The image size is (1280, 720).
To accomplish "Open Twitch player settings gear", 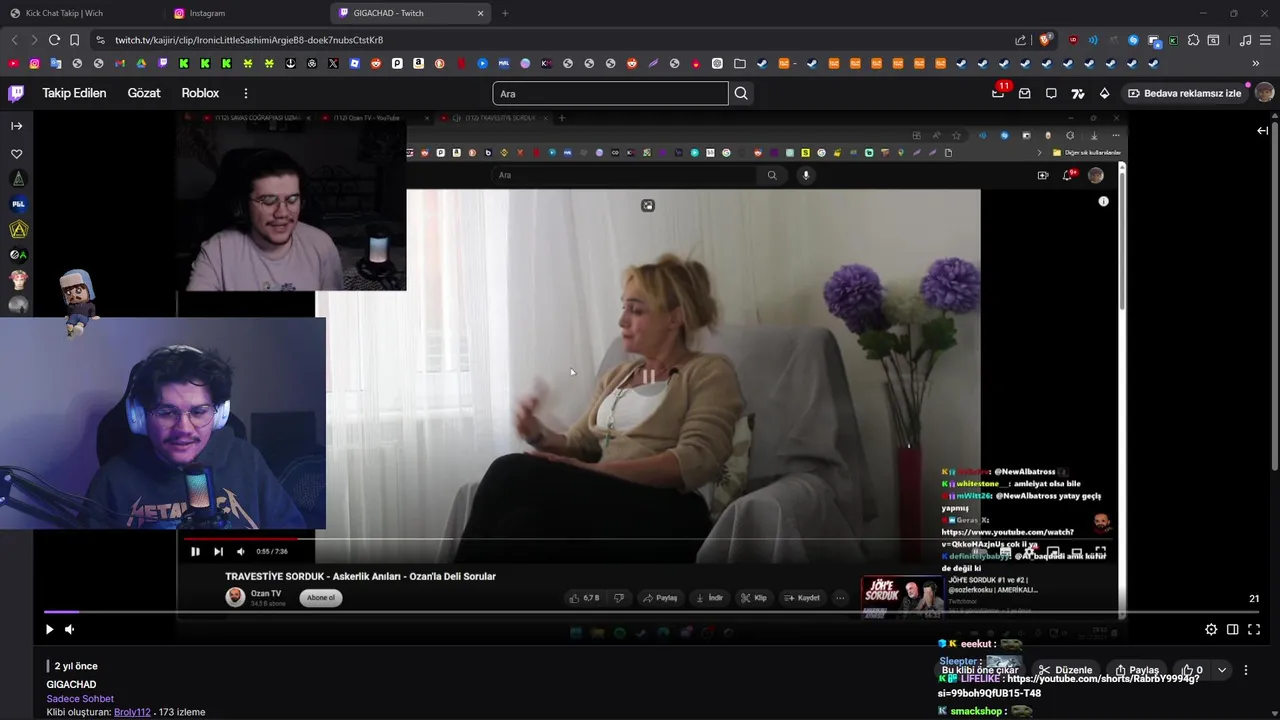I will pos(1211,629).
